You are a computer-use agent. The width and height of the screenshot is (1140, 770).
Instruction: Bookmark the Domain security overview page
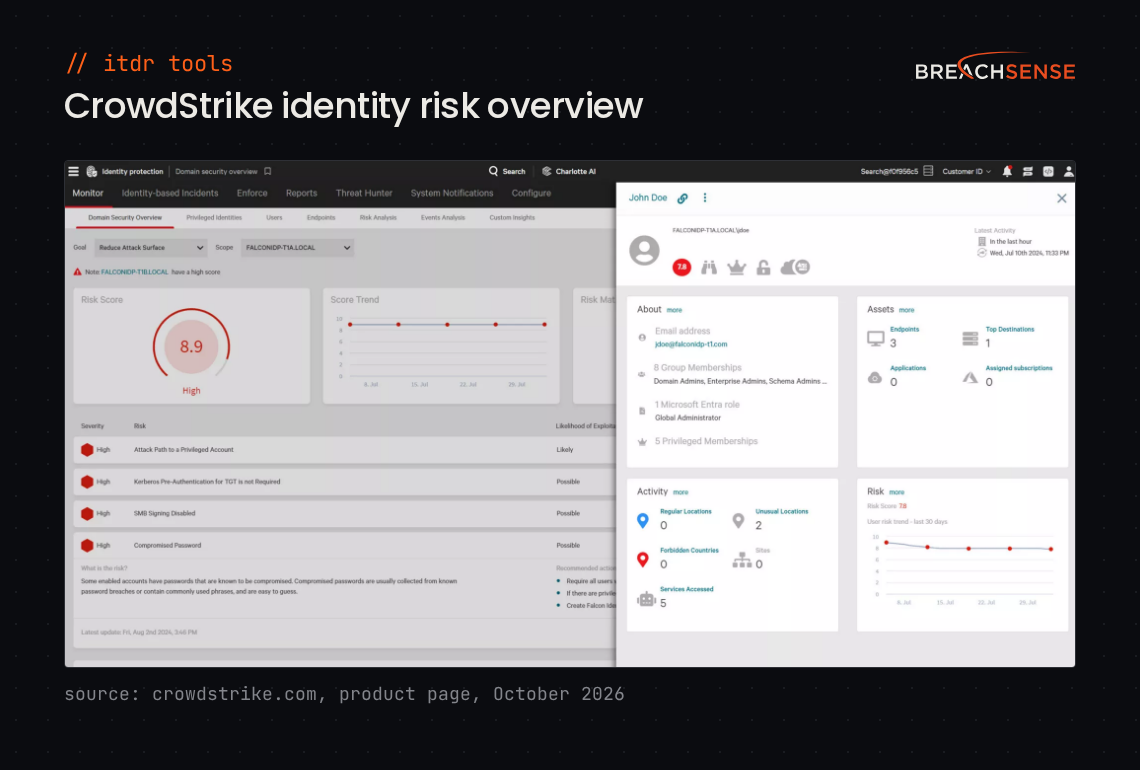coord(268,172)
